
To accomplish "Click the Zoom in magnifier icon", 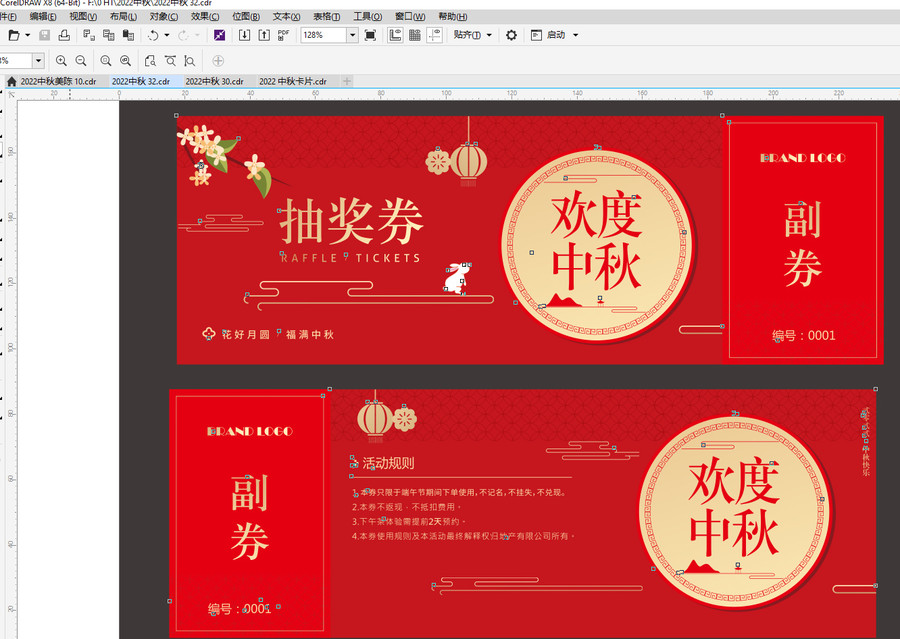I will coord(61,60).
